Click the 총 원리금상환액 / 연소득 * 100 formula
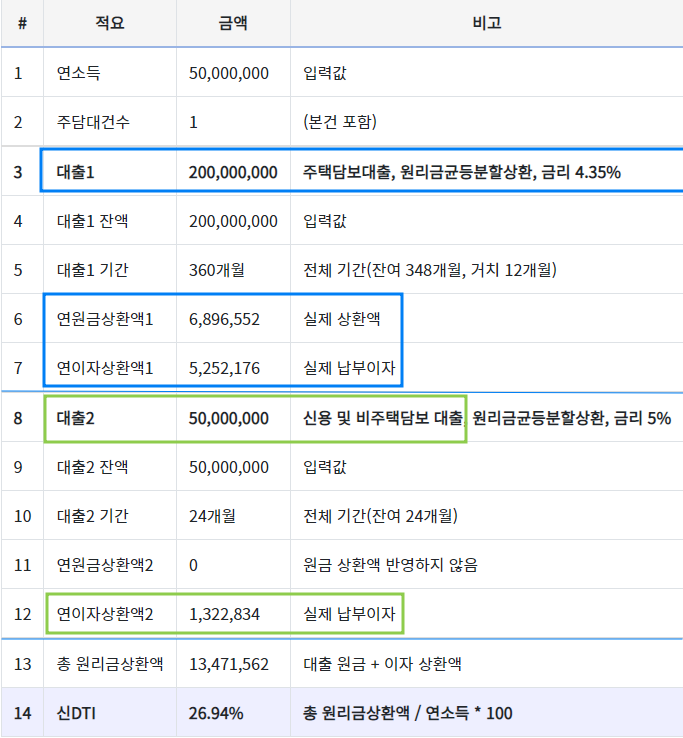The image size is (683, 738). (x=407, y=713)
